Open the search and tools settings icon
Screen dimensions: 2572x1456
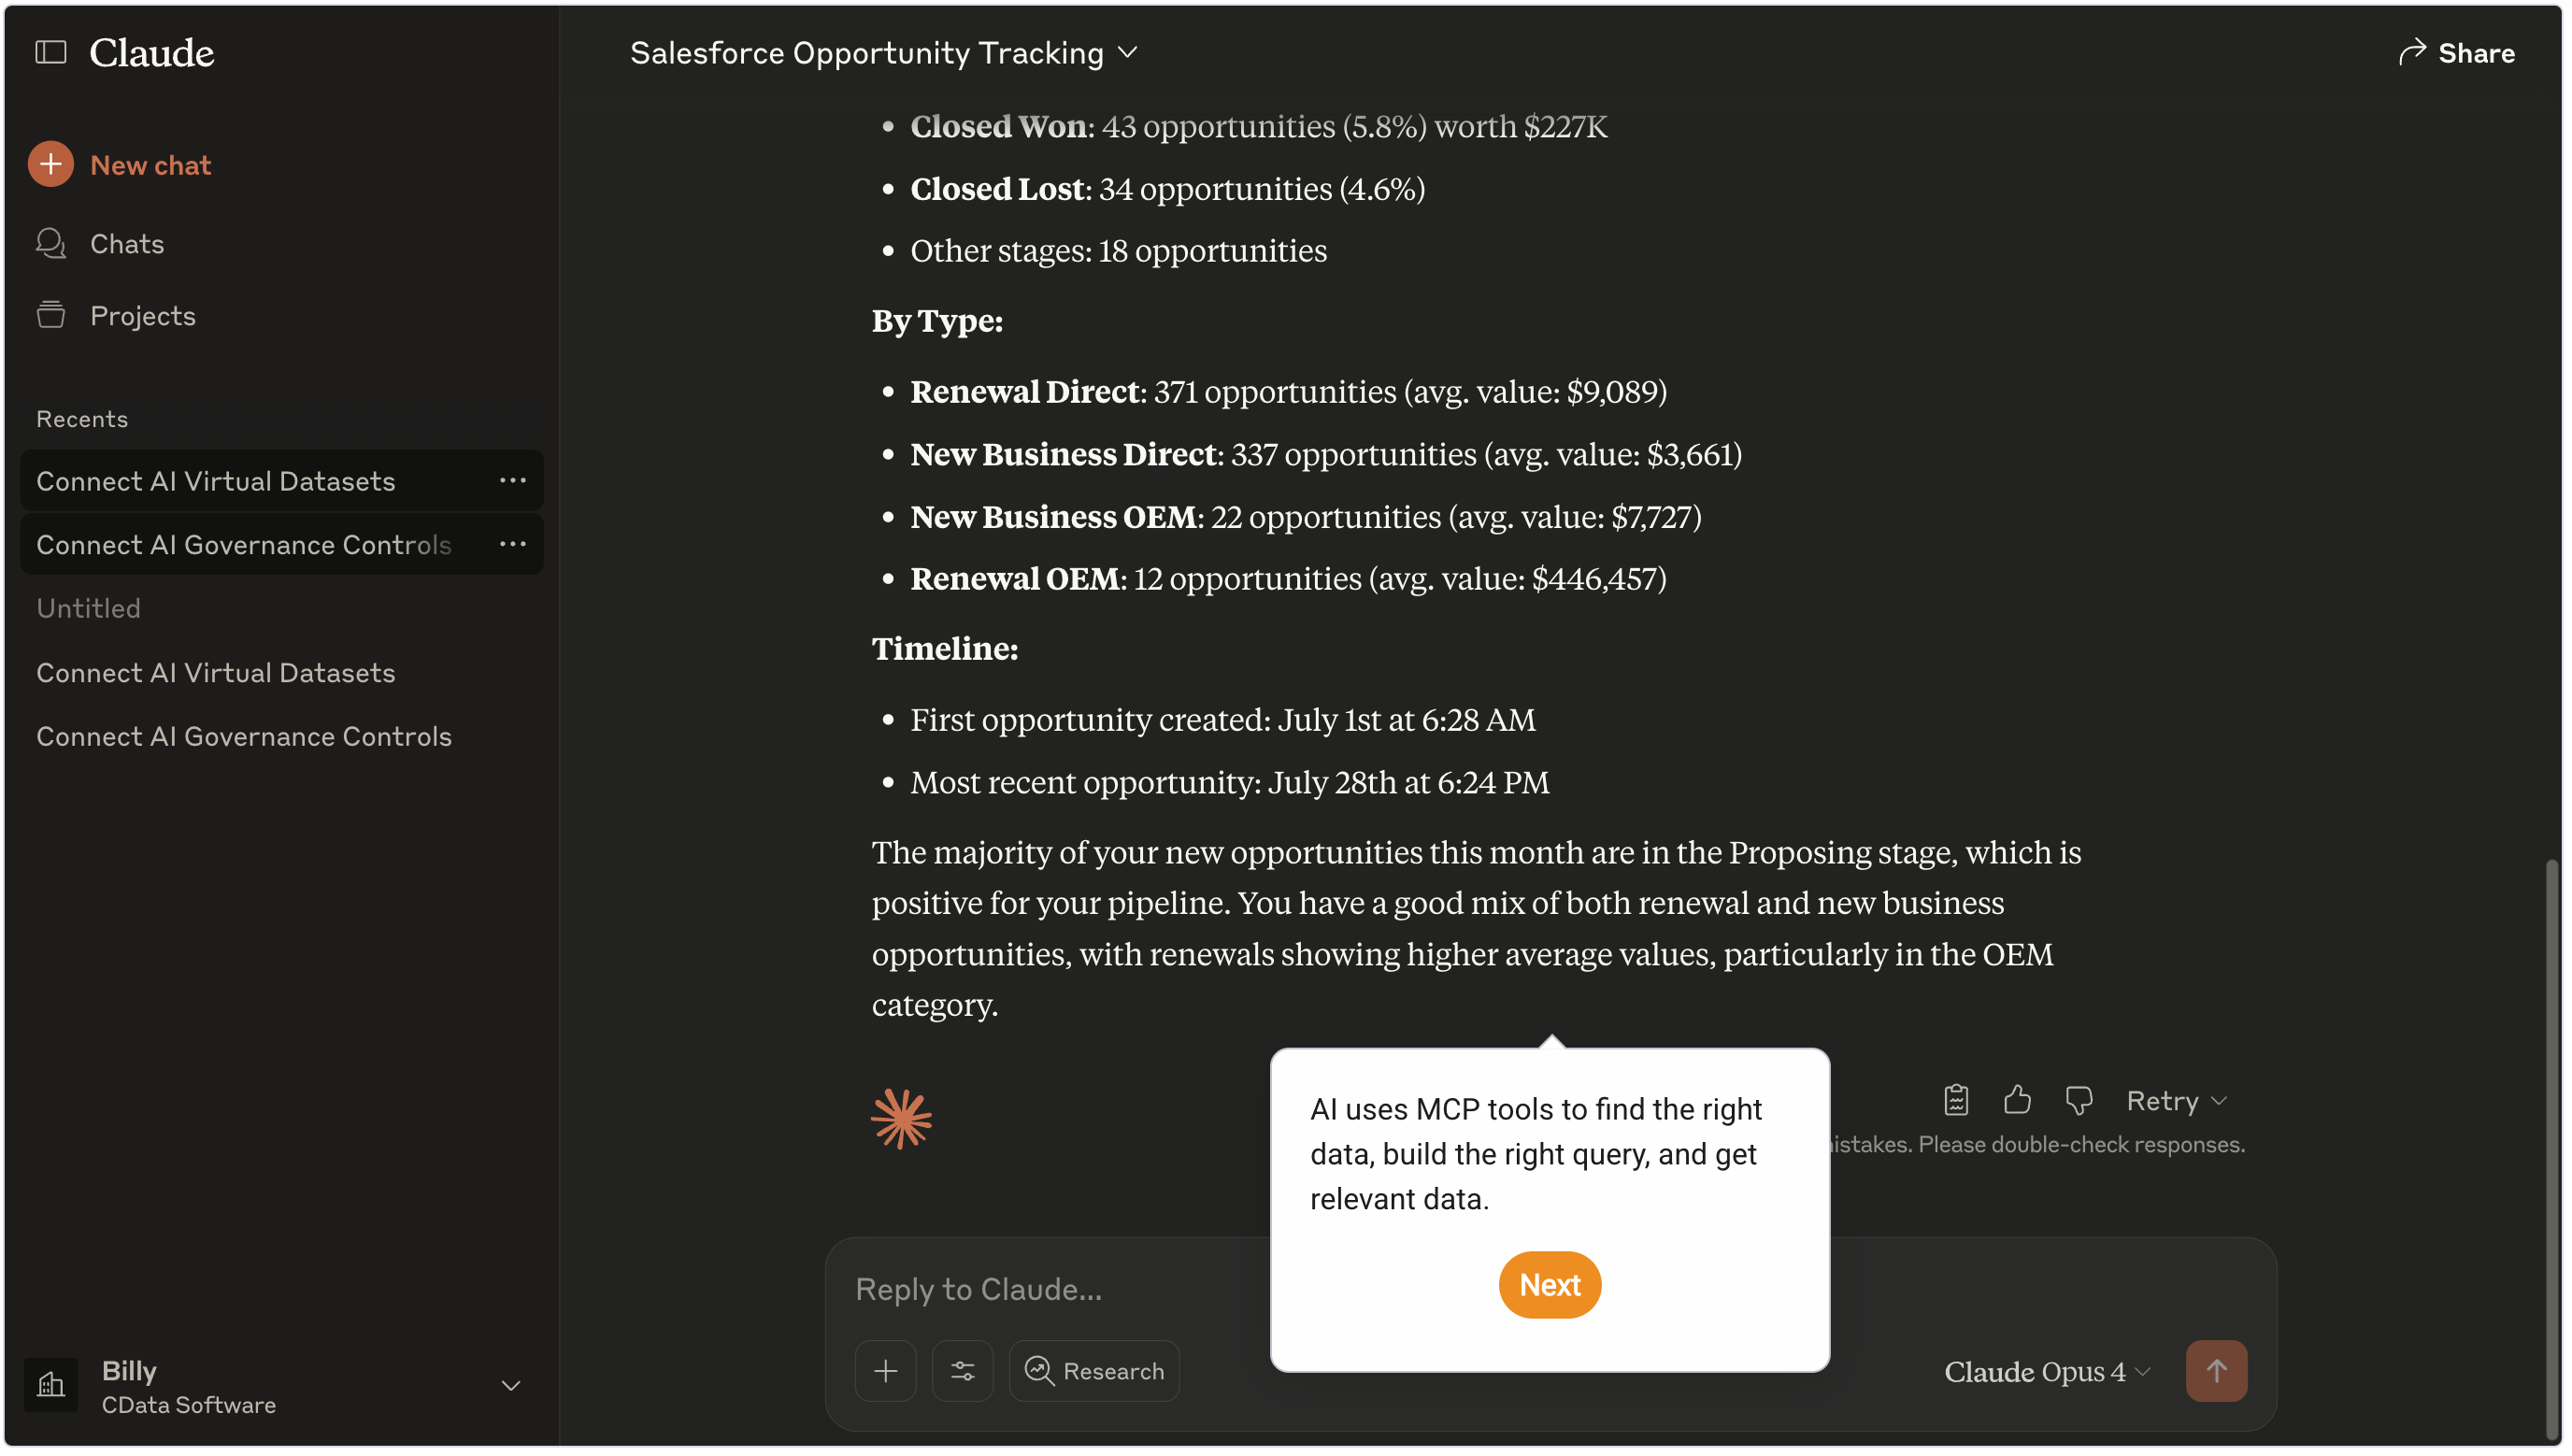tap(962, 1371)
